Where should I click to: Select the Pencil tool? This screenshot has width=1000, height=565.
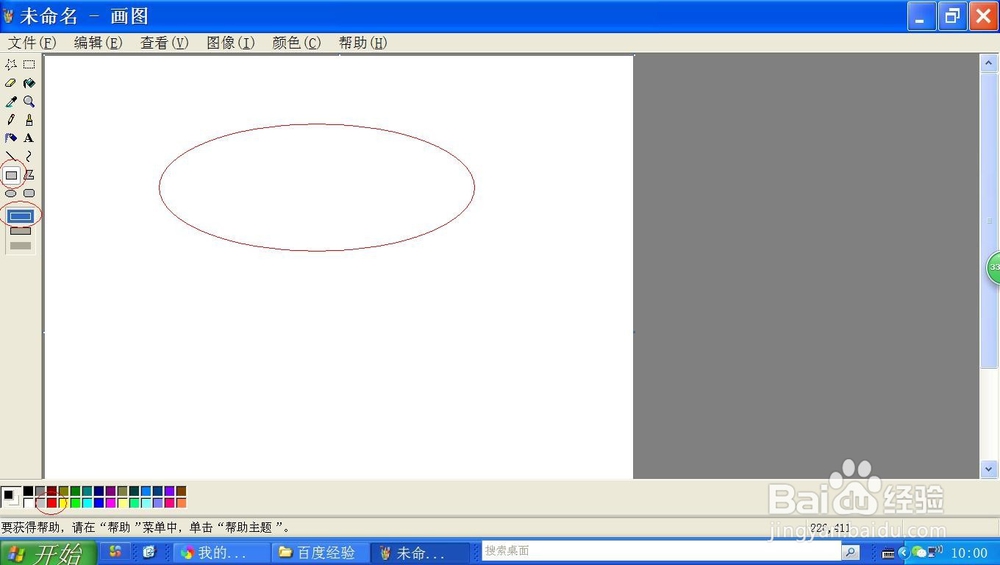[x=11, y=120]
